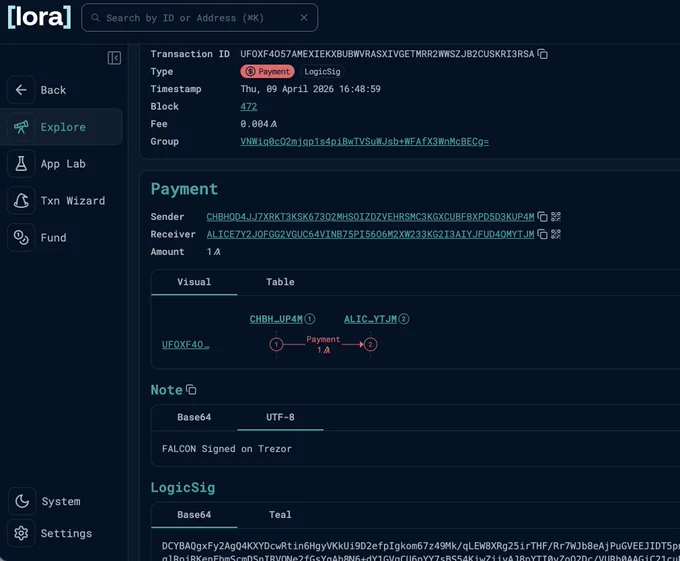This screenshot has width=680, height=561.
Task: Open ALIC…YTJM account in graph
Action: 370,319
